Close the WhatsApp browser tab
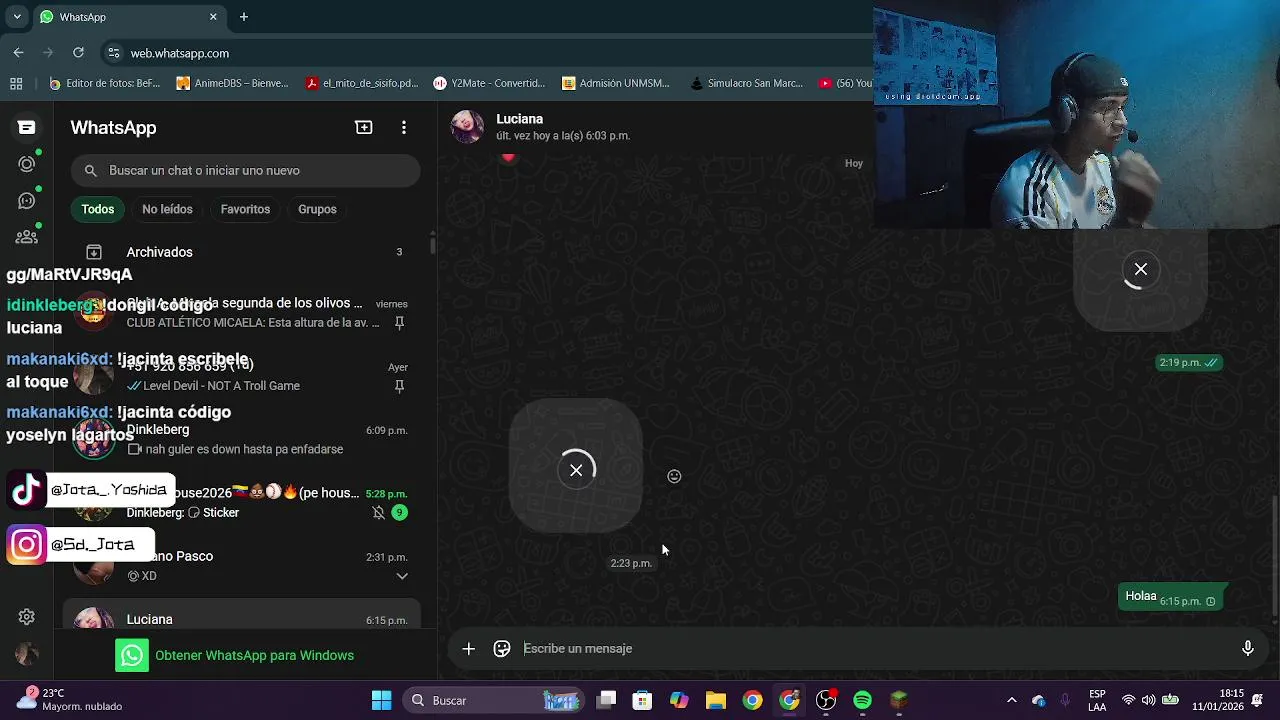Screen dimensions: 1280x720 click(x=213, y=17)
